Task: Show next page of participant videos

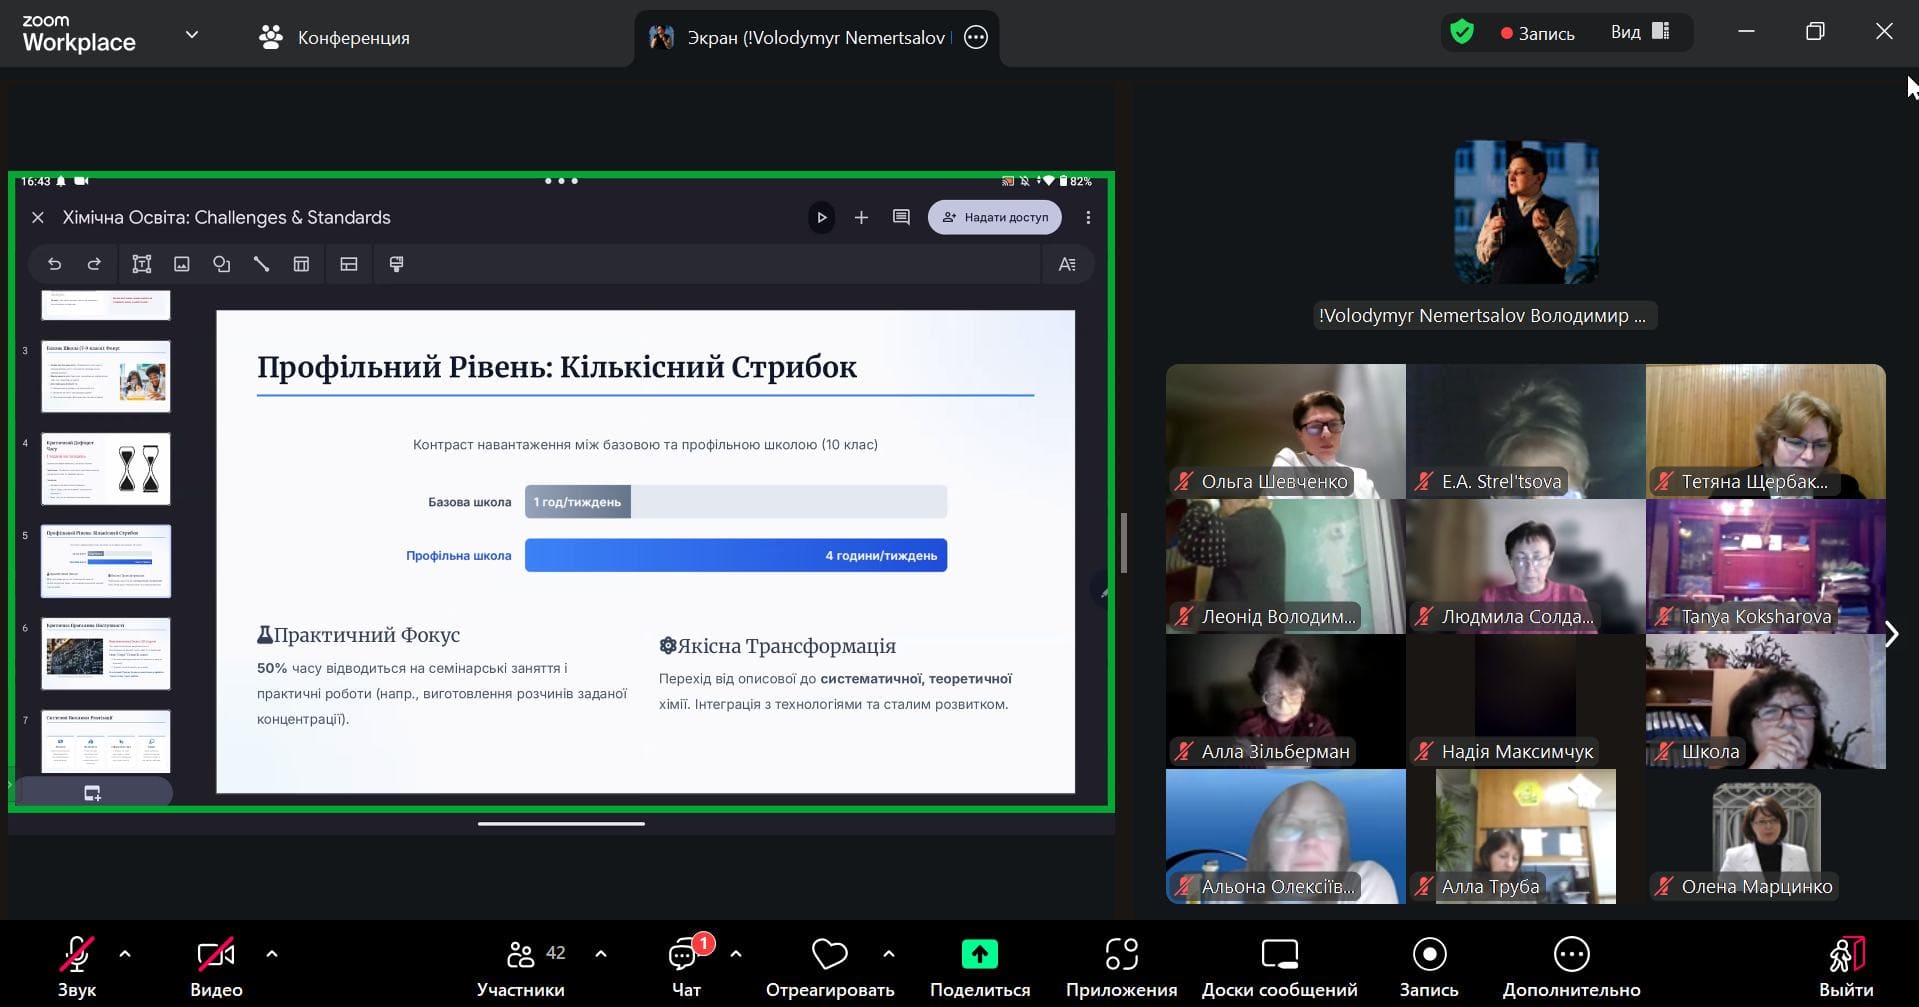Action: (1891, 634)
